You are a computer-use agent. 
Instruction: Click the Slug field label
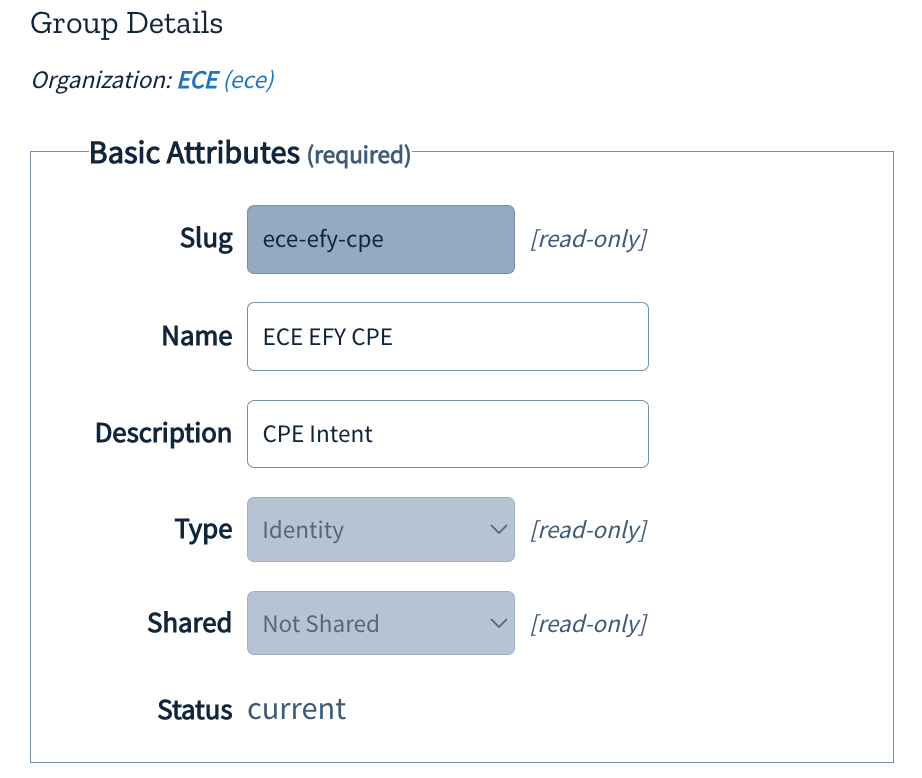(x=206, y=239)
